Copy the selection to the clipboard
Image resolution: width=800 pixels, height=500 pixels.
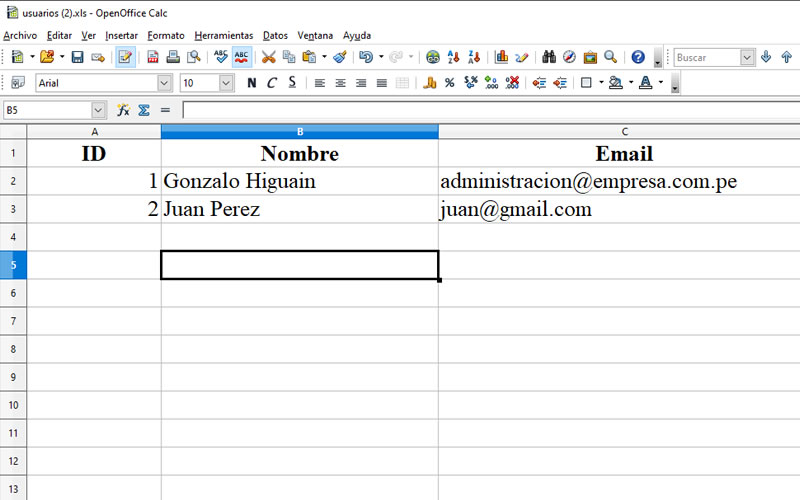[289, 57]
